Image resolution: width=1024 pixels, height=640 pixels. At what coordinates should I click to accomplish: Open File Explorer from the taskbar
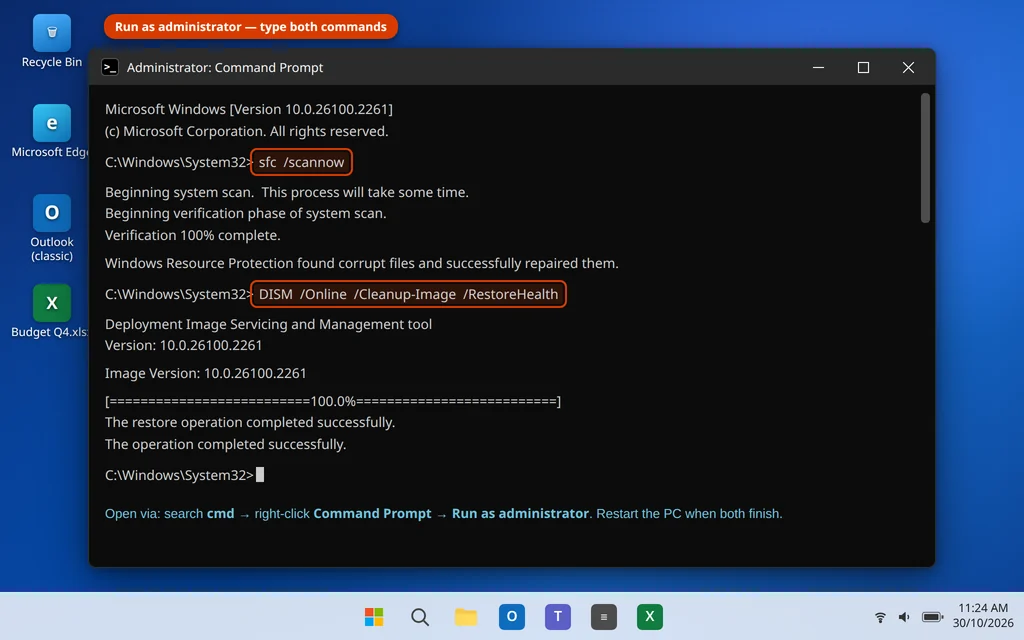point(466,616)
